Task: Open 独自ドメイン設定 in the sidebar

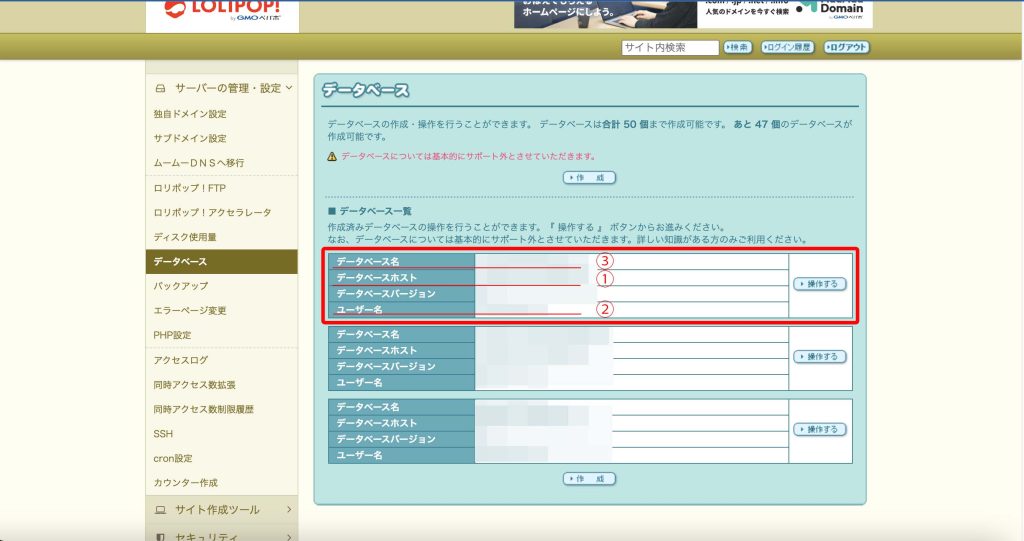Action: [190, 114]
